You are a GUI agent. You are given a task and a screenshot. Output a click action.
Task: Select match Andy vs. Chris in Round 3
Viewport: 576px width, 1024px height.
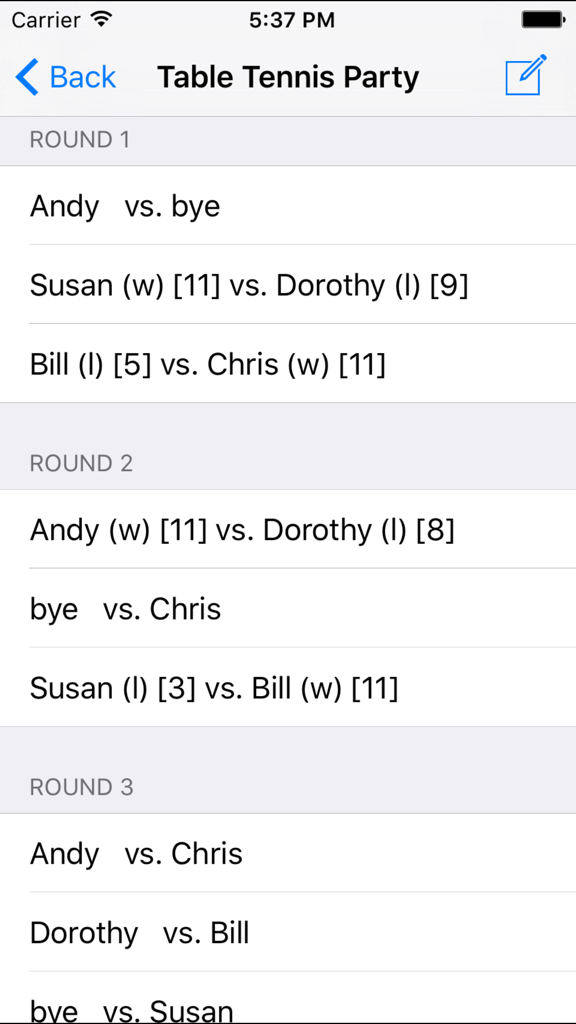click(x=288, y=854)
